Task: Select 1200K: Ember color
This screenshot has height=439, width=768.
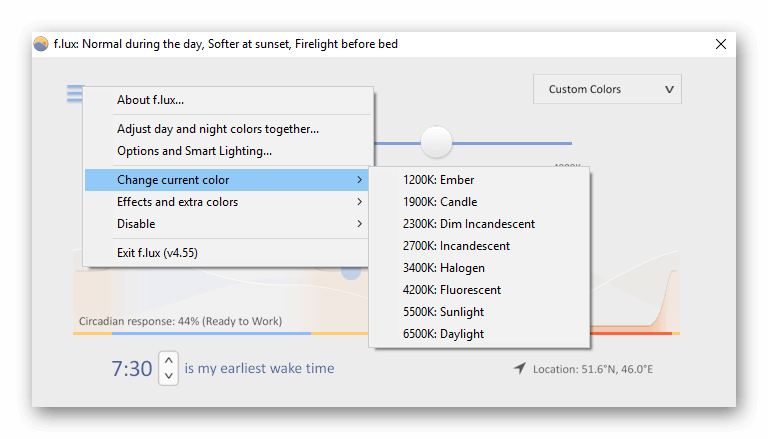Action: pyautogui.click(x=439, y=180)
